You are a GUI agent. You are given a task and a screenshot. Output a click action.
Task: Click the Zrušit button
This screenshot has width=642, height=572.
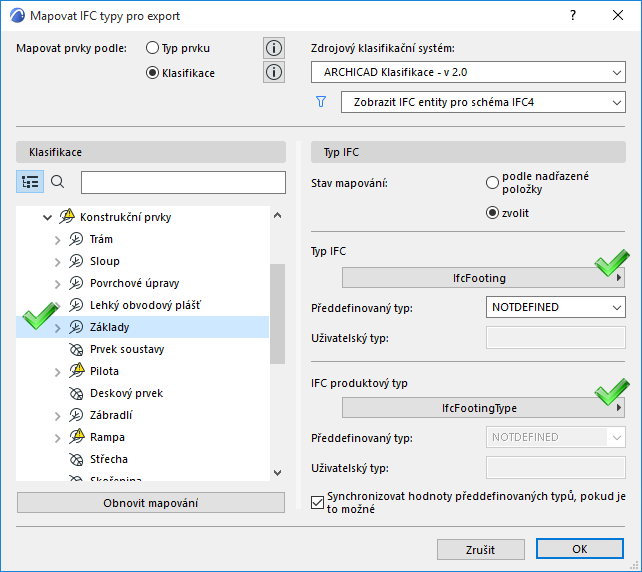point(480,549)
